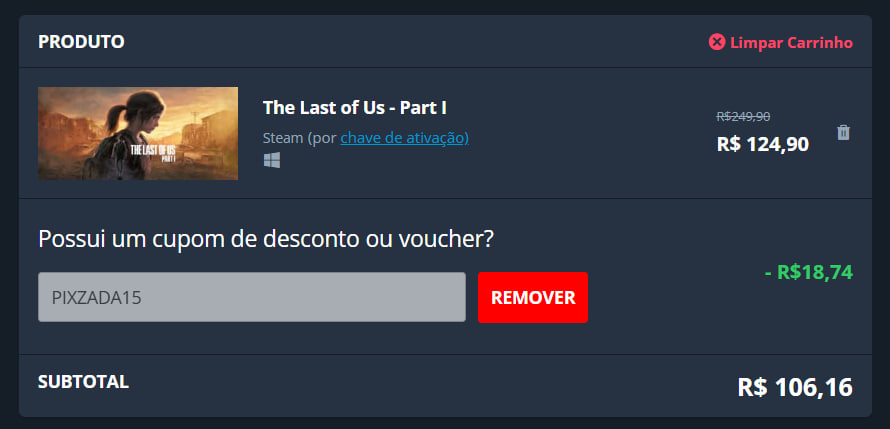Click the R$ 124,90 discounted price
The height and width of the screenshot is (429, 890).
click(763, 144)
